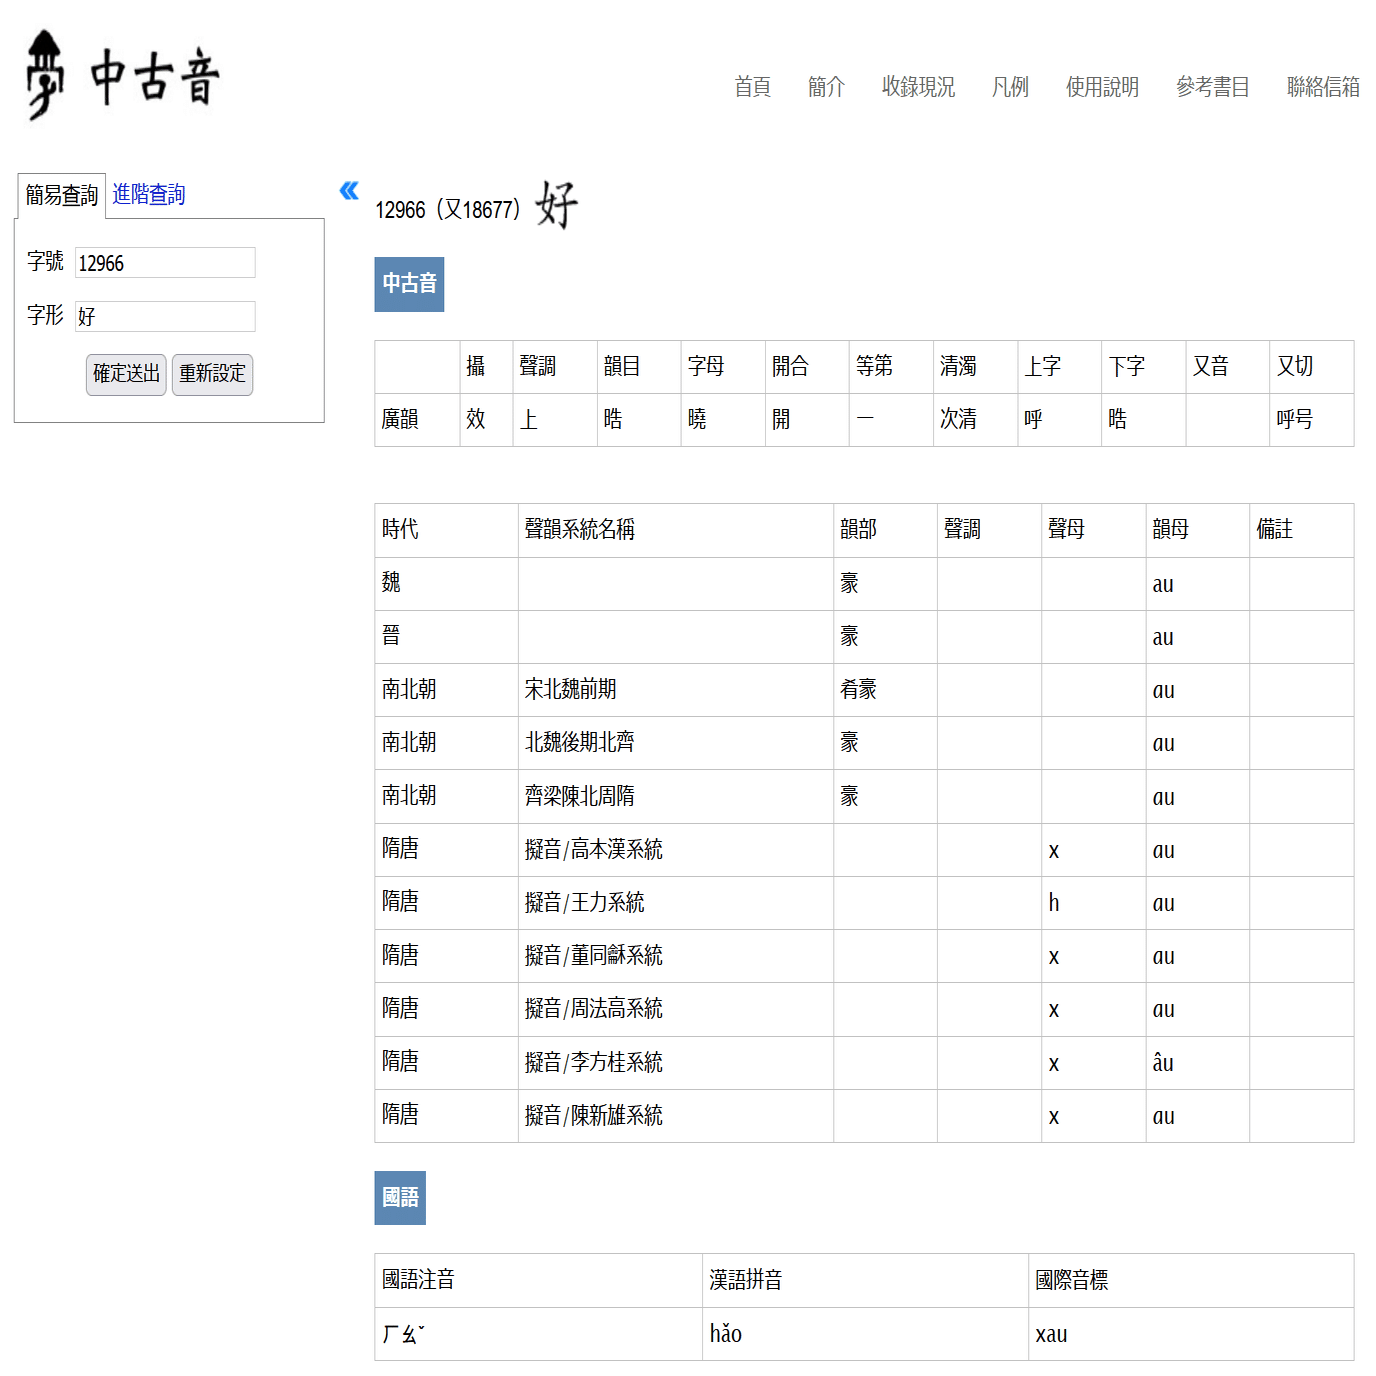The width and height of the screenshot is (1376, 1376).
Task: Click the large character 好 heading
Action: click(556, 206)
